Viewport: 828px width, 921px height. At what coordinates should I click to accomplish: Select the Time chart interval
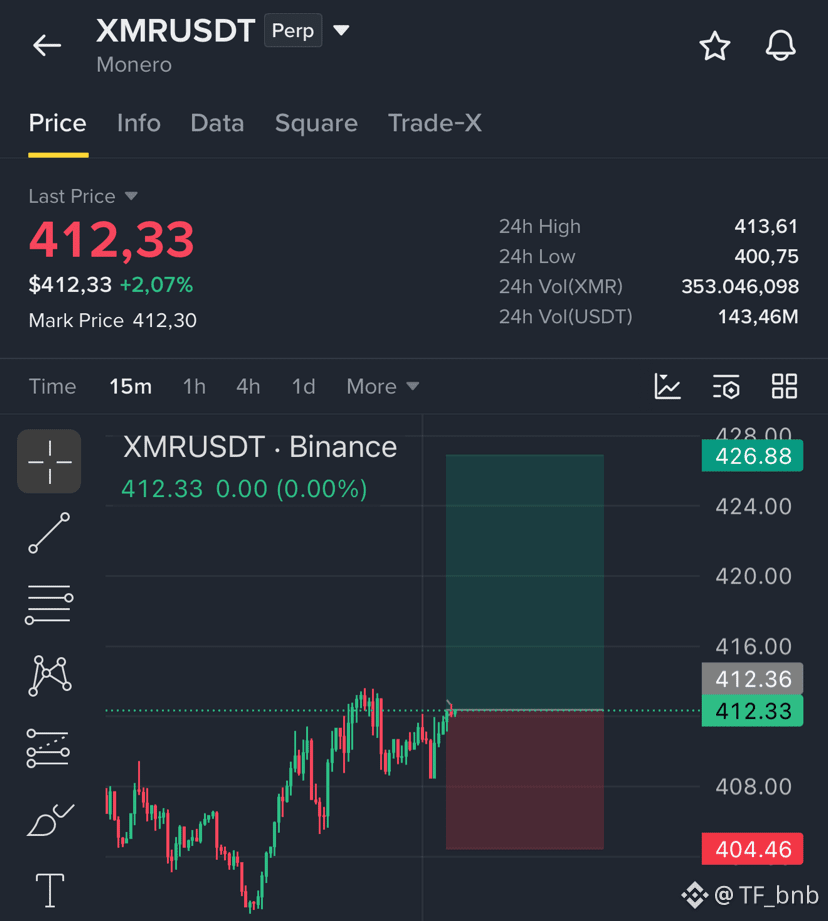point(53,386)
